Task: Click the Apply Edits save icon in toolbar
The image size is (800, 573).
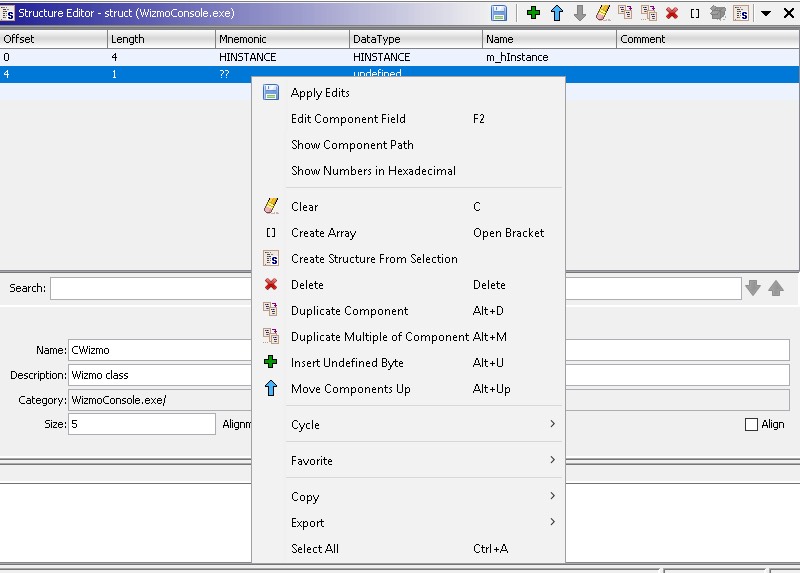Action: [498, 13]
